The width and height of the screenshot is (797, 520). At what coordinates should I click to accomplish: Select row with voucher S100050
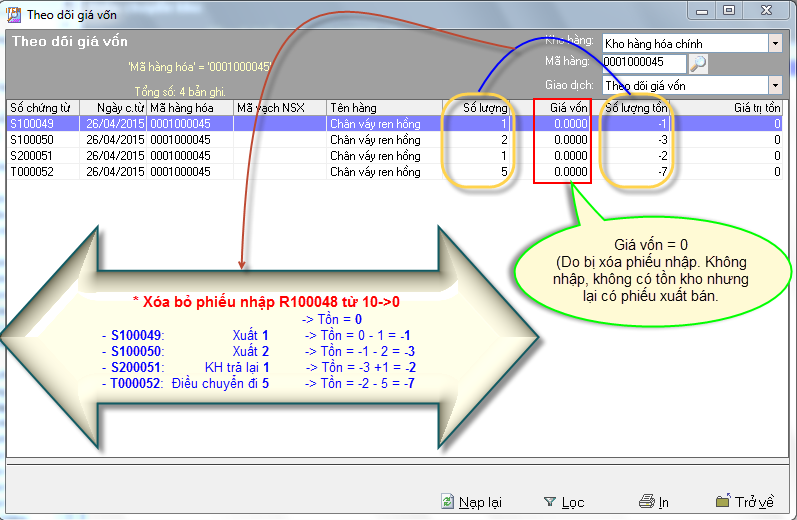point(40,140)
